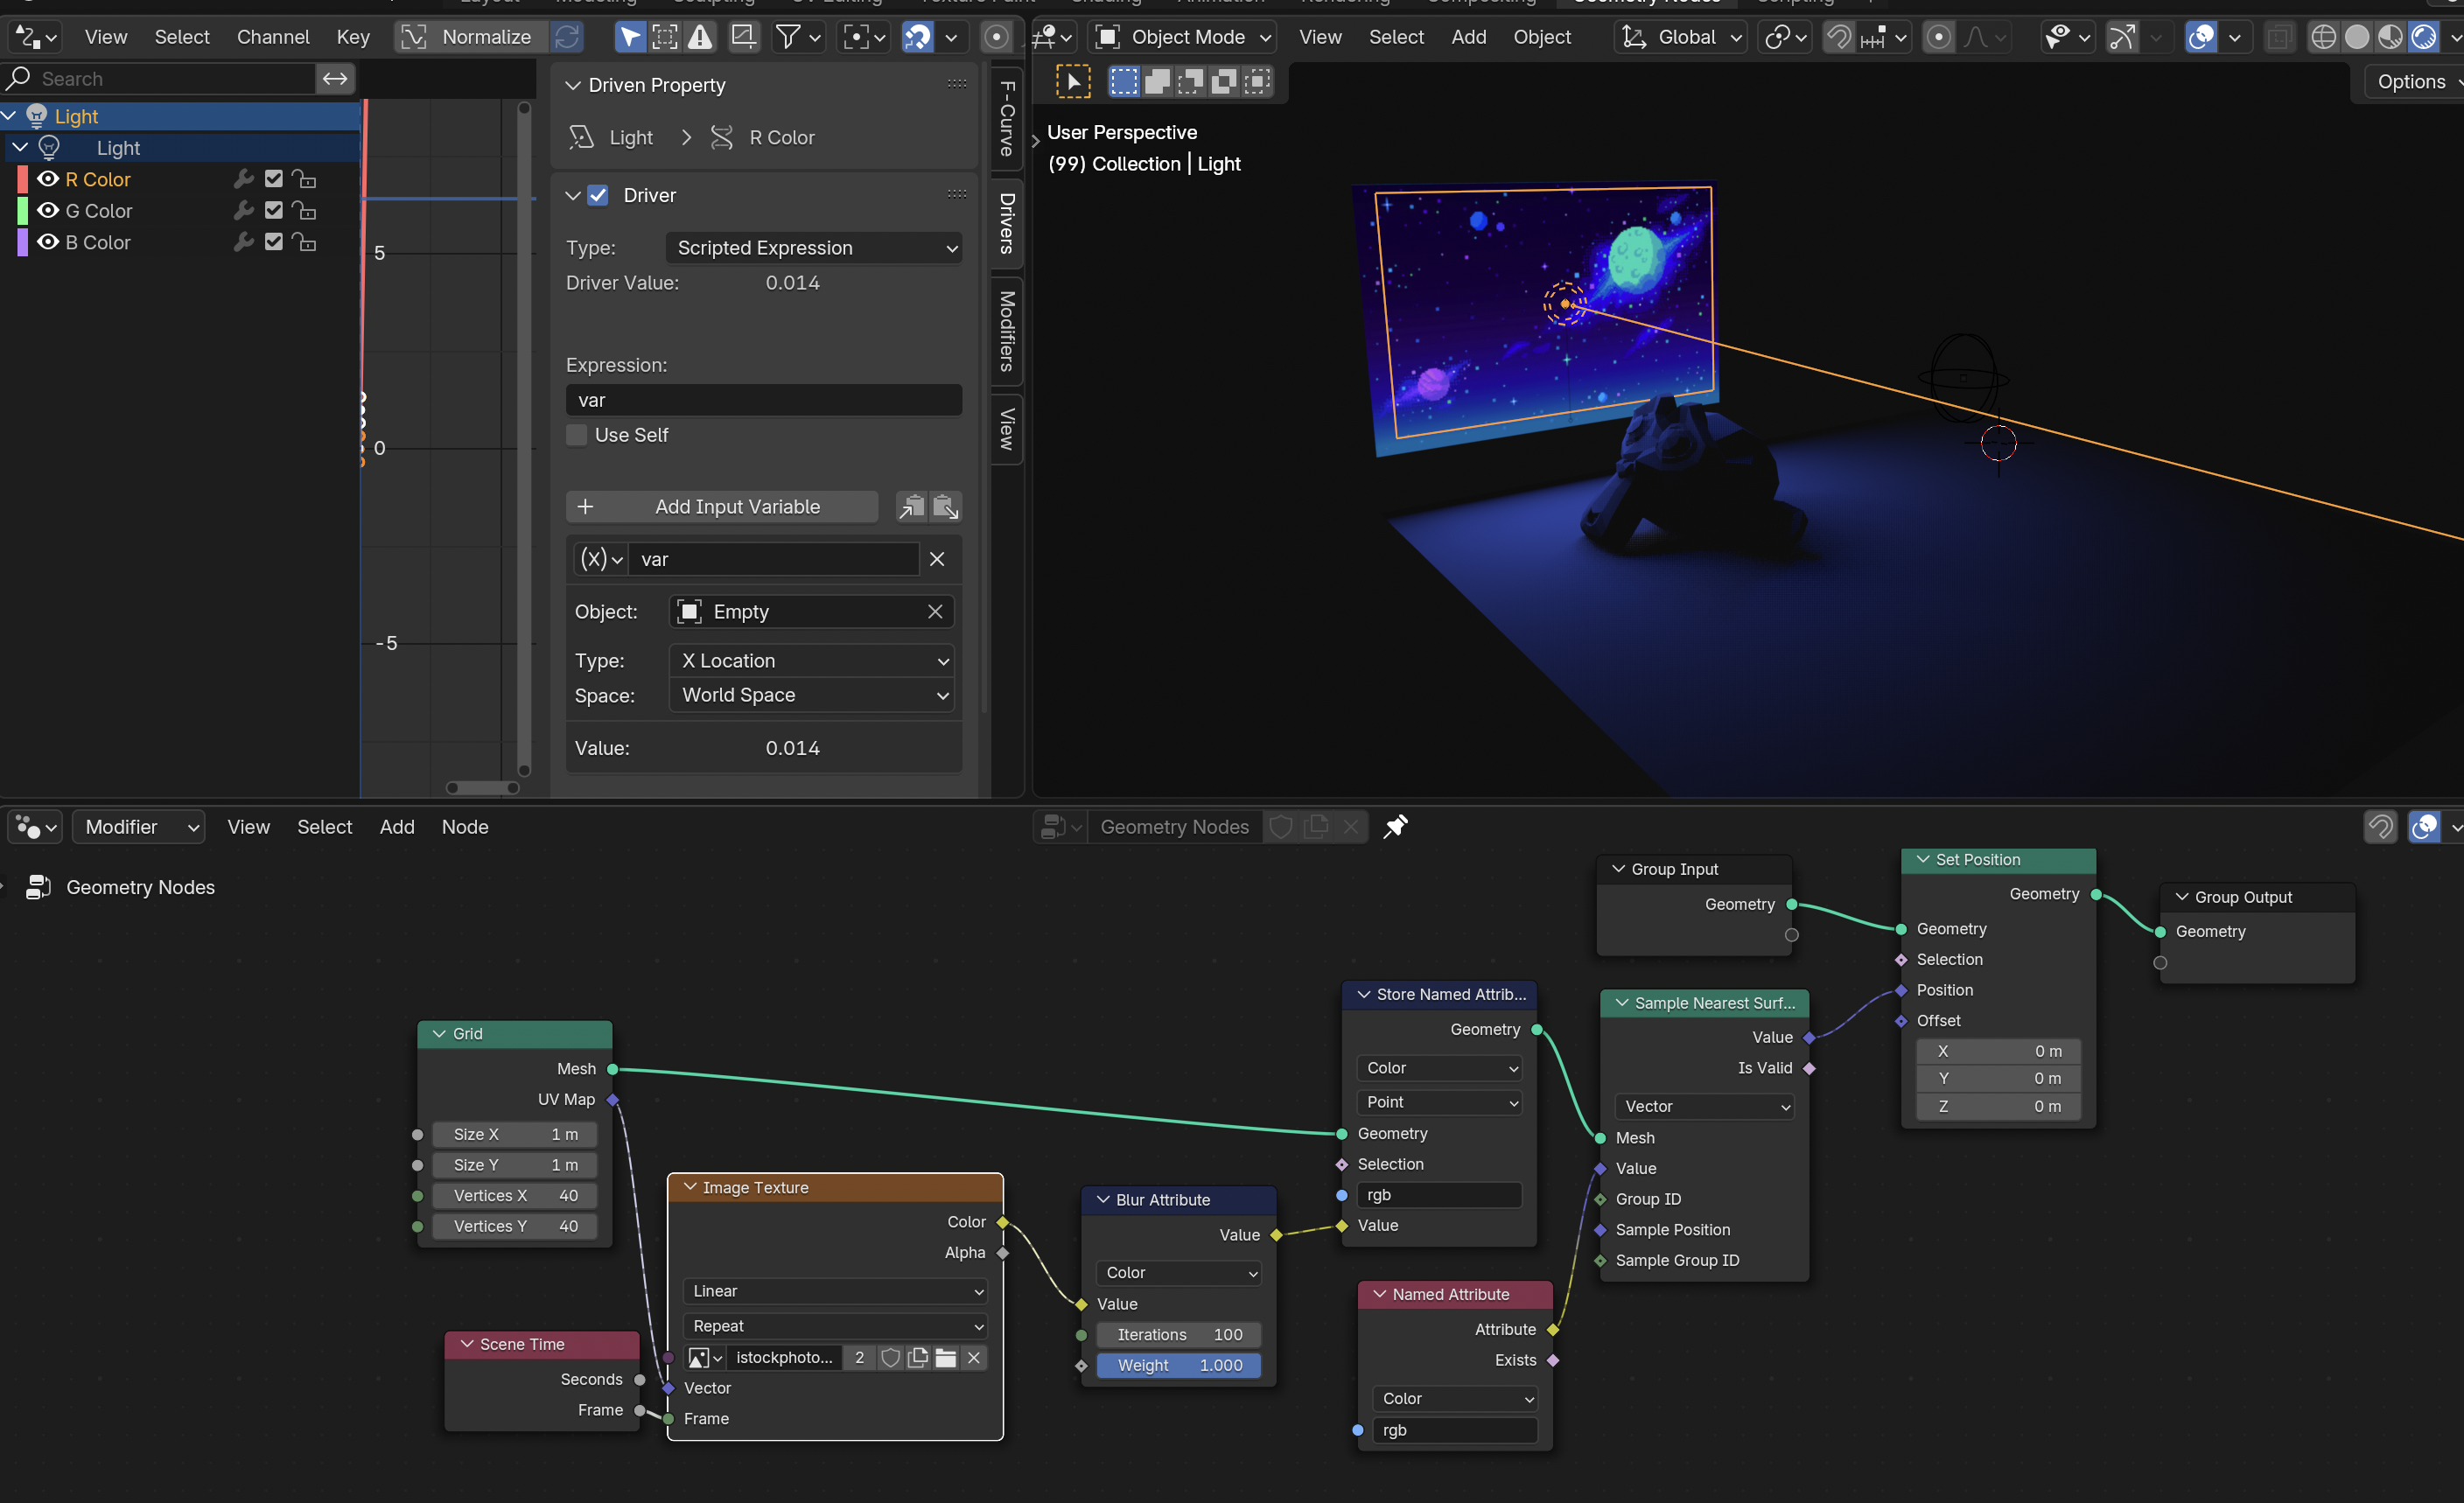
Task: Click the copy driver variables icon
Action: click(x=911, y=507)
